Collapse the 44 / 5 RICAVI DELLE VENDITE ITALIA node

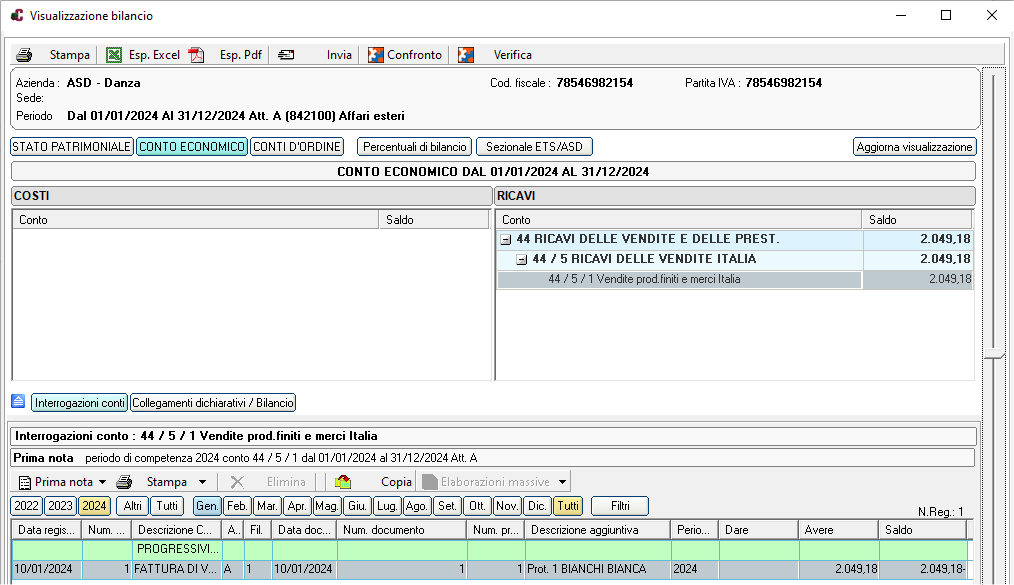click(521, 260)
